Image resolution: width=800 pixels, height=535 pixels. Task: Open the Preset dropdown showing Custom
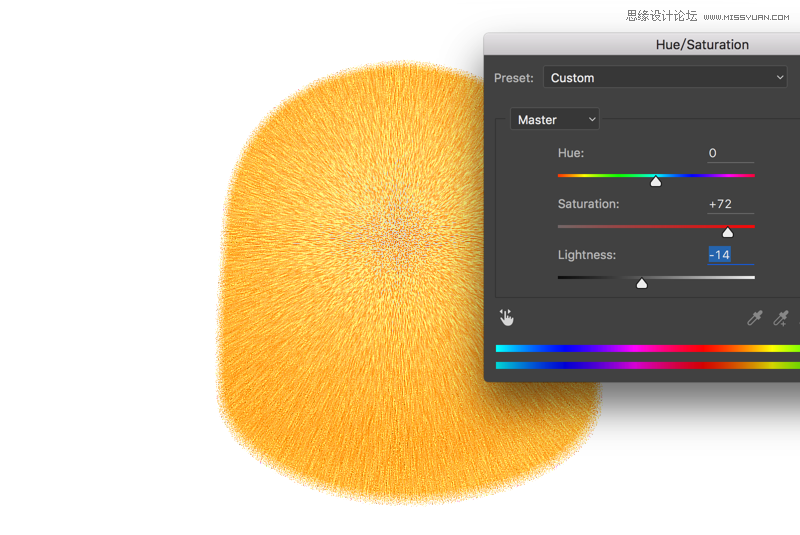click(665, 78)
